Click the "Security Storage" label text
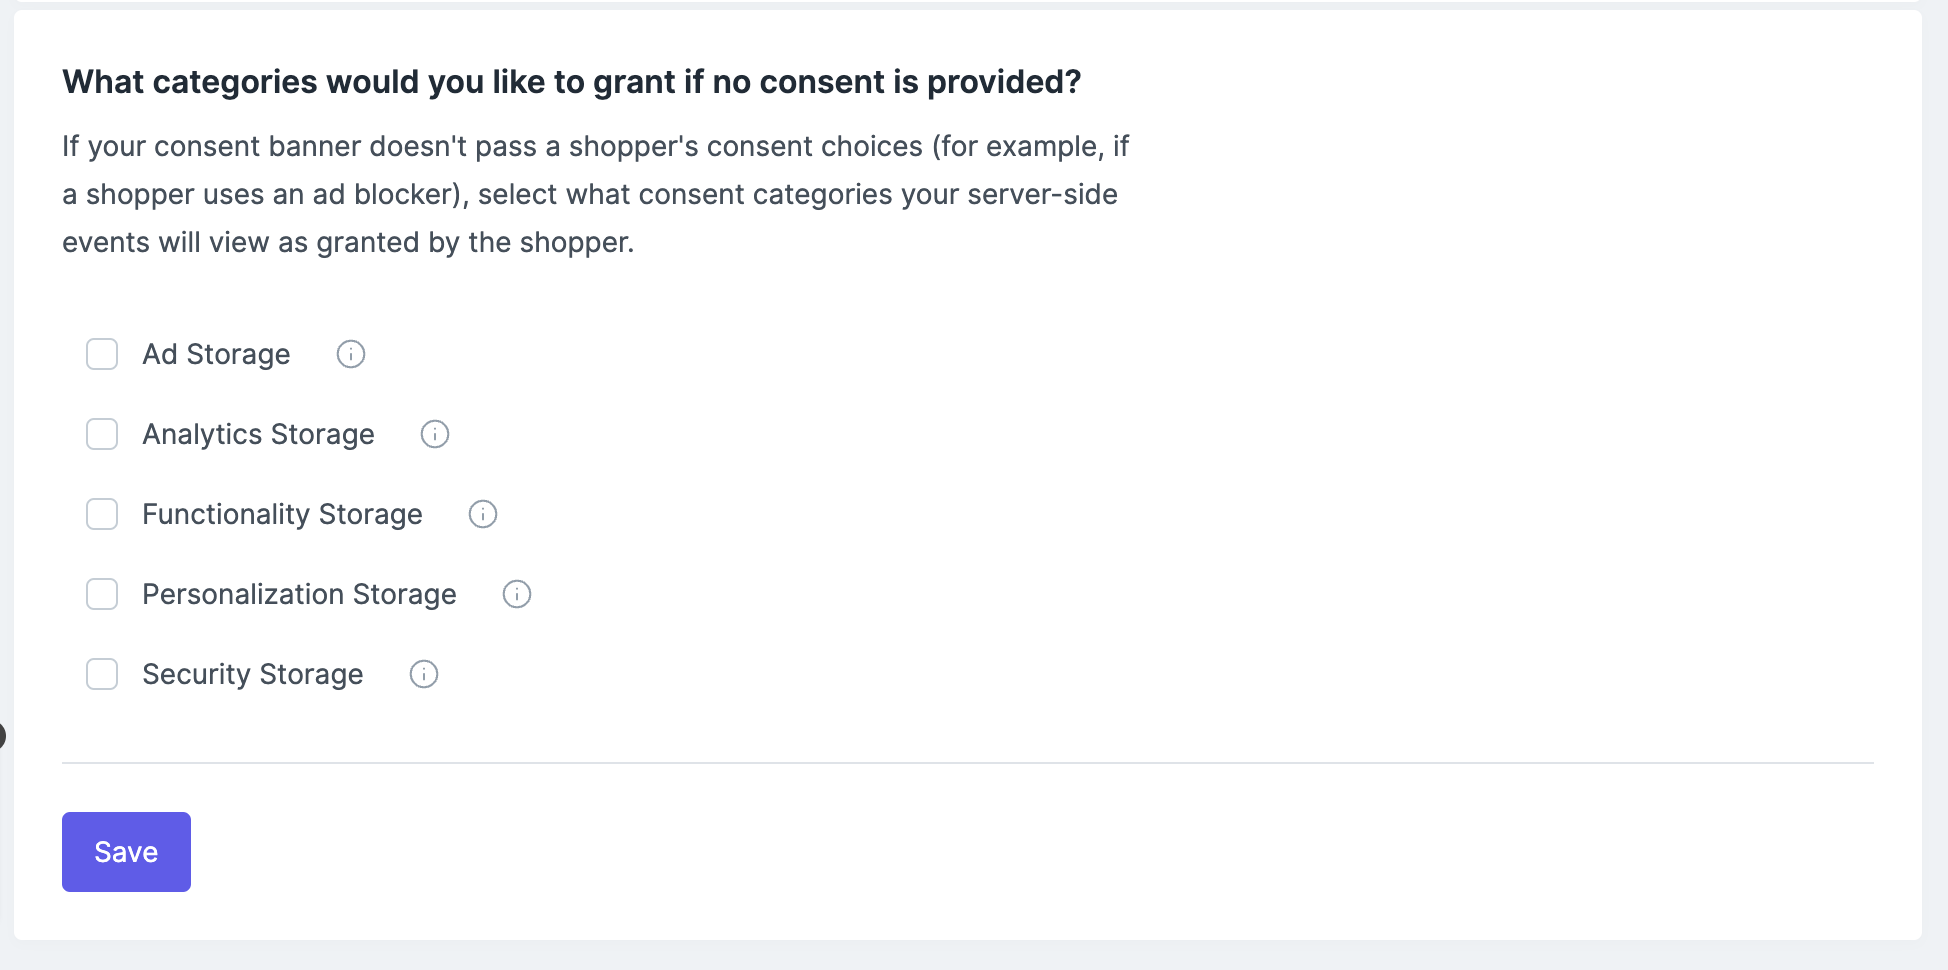 (x=252, y=674)
